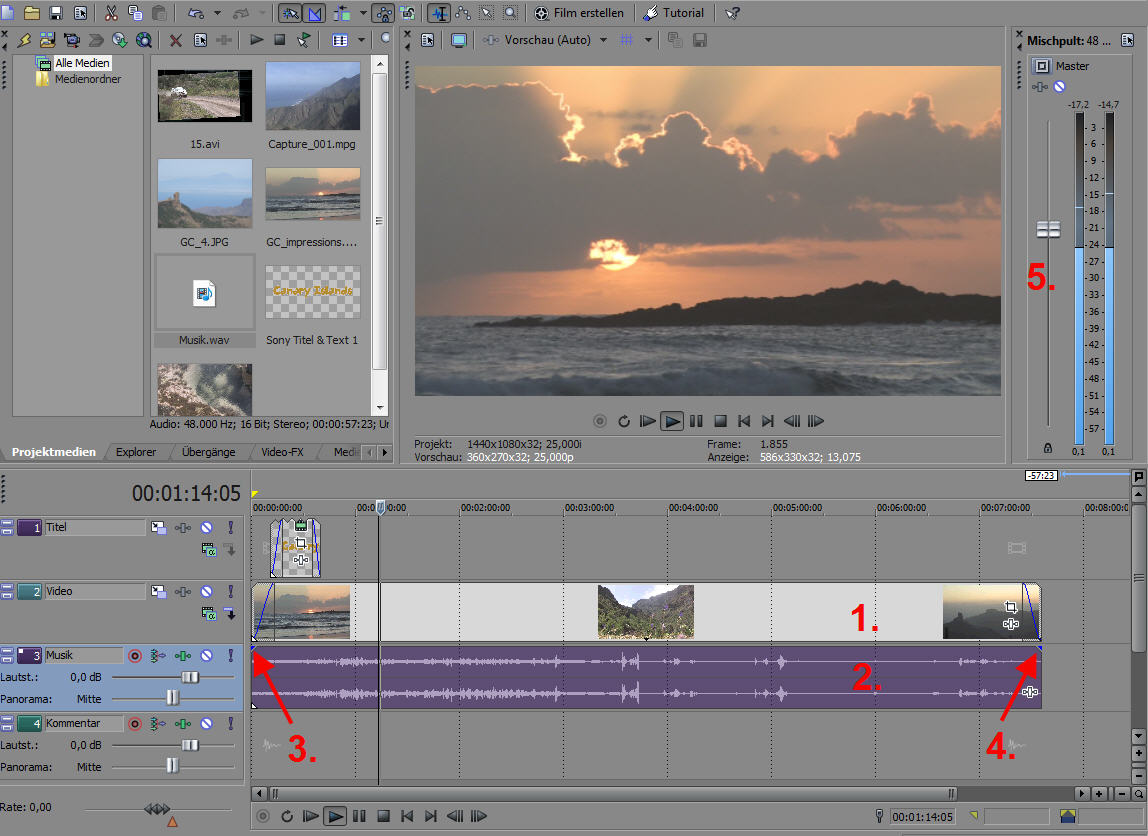The image size is (1148, 836).
Task: Click the Track Motion icon on the Video track
Action: click(160, 591)
